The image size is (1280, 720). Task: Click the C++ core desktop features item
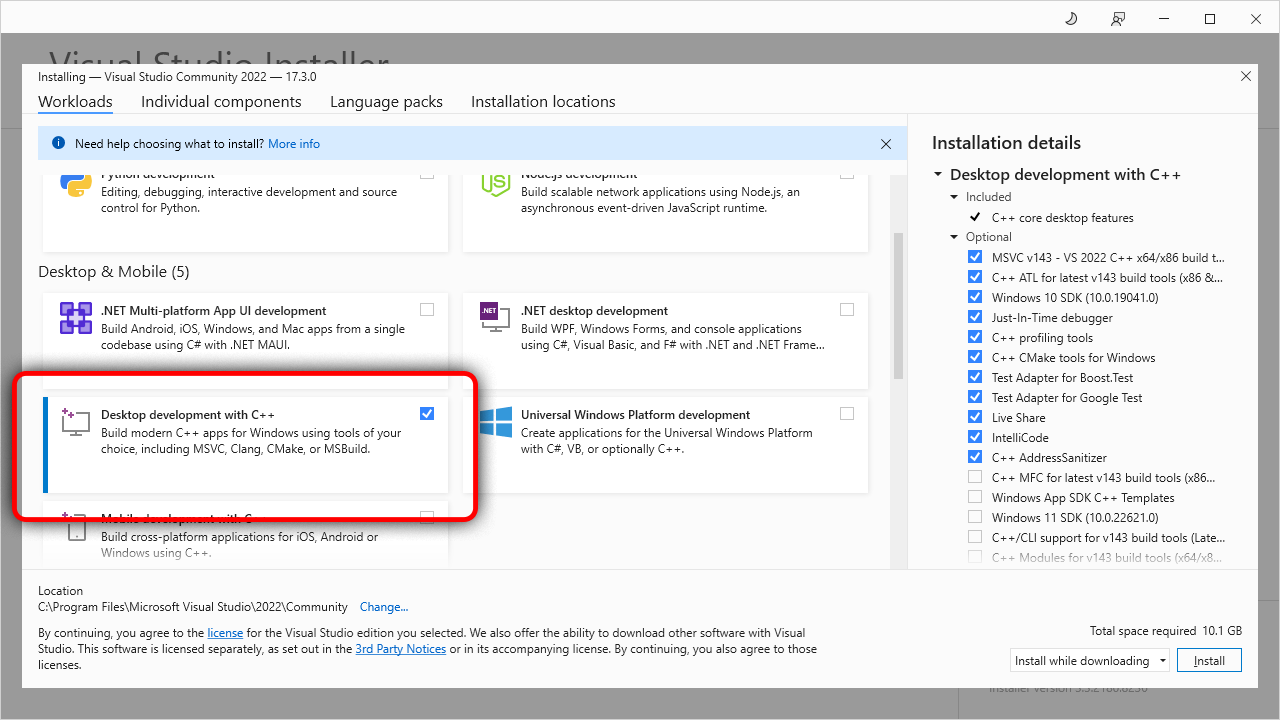[x=1062, y=217]
